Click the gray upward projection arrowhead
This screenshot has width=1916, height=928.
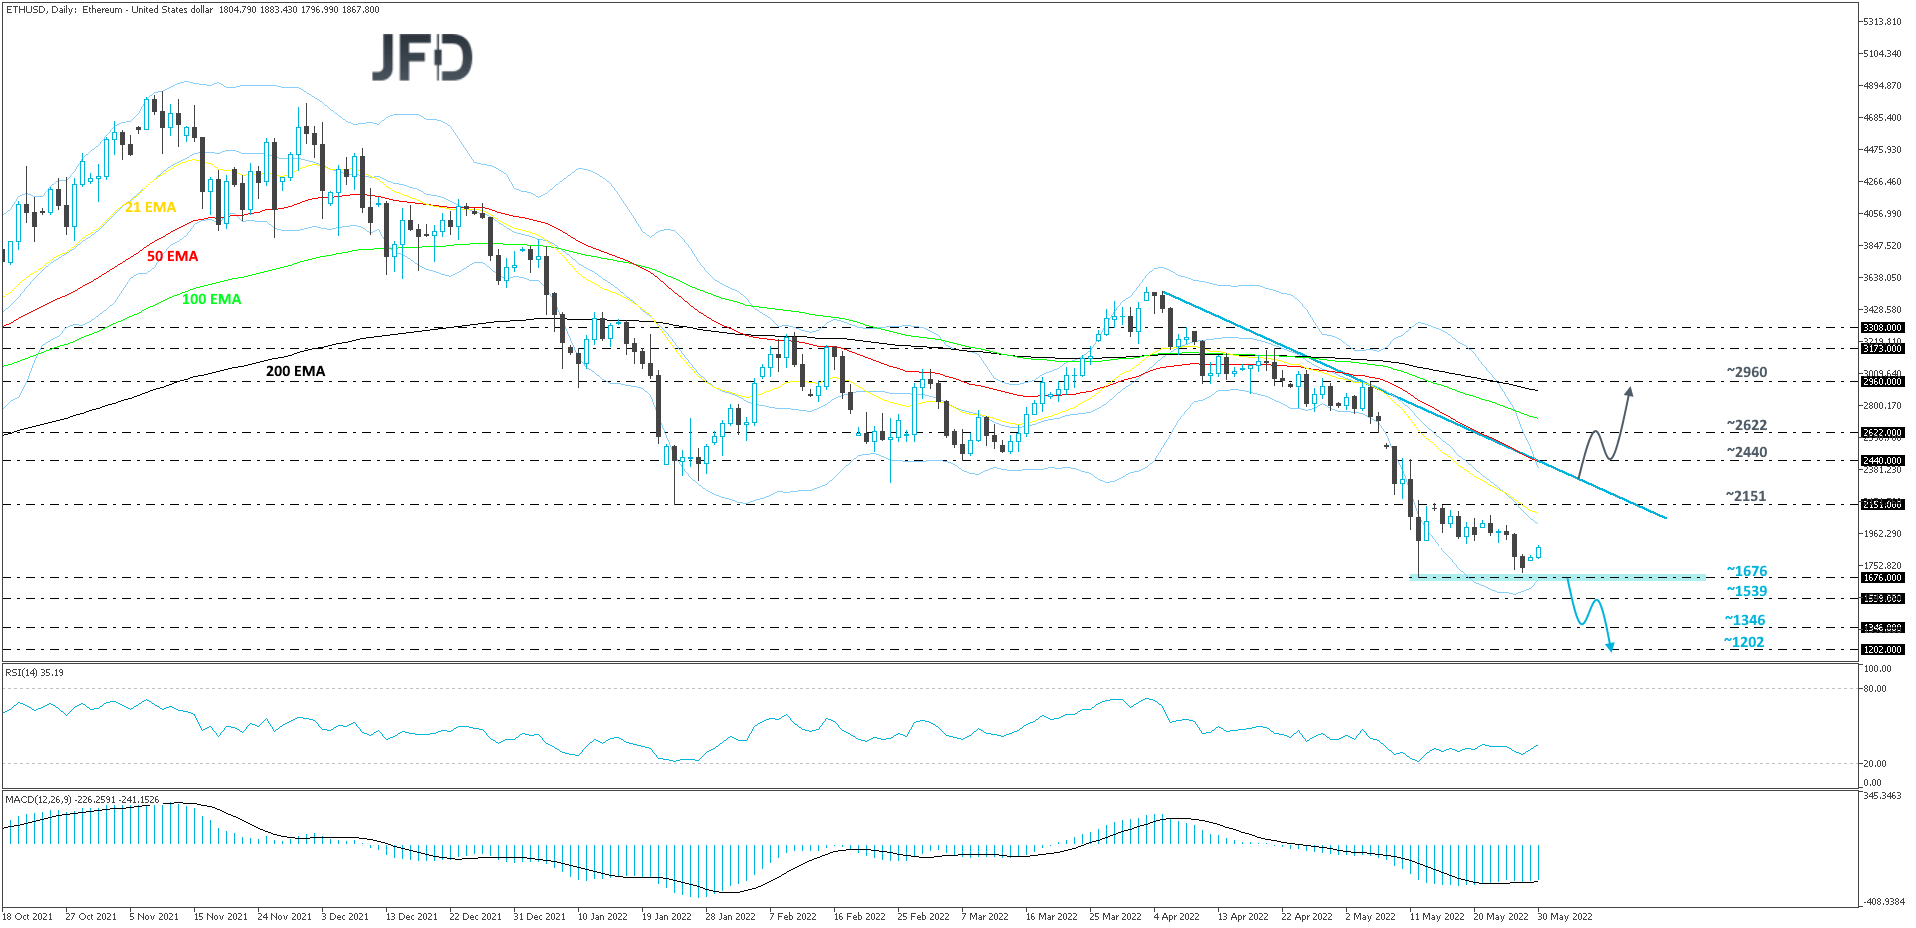1629,391
